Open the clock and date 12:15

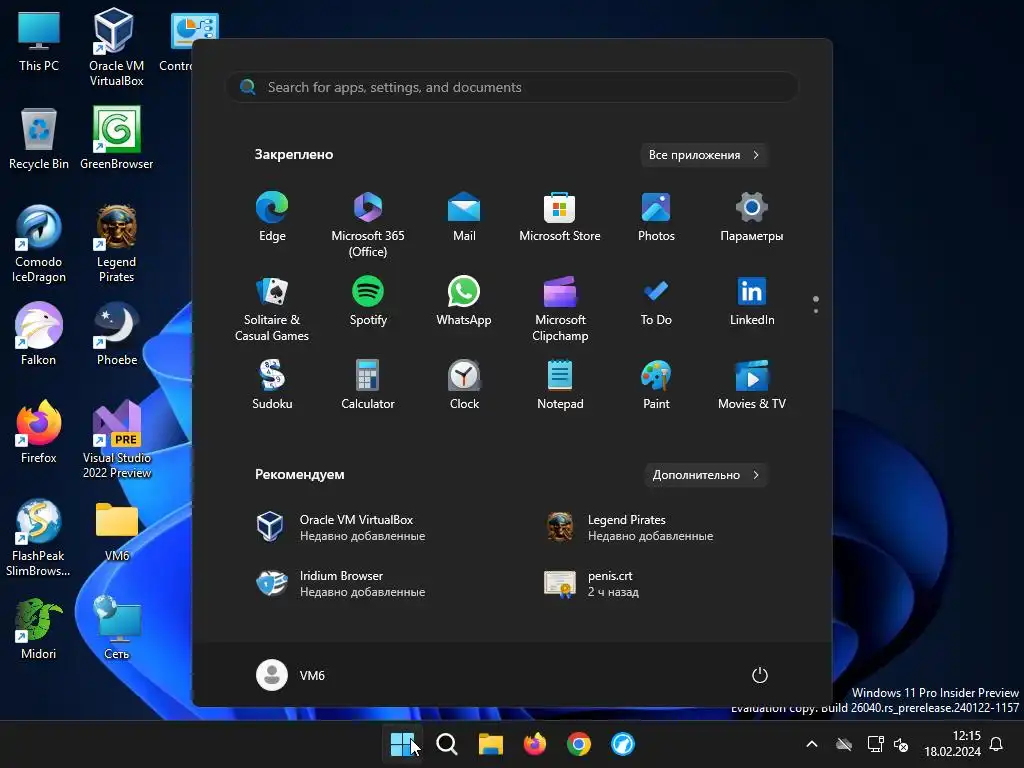pyautogui.click(x=952, y=744)
